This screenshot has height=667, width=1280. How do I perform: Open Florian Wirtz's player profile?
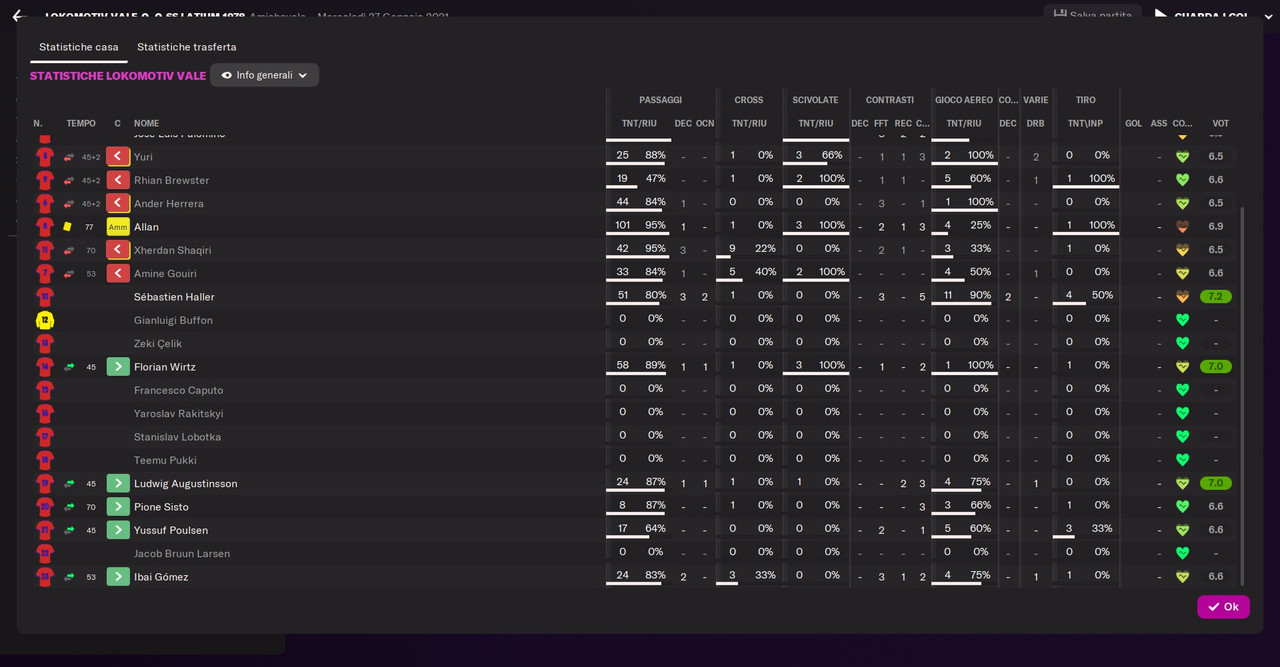(x=165, y=367)
